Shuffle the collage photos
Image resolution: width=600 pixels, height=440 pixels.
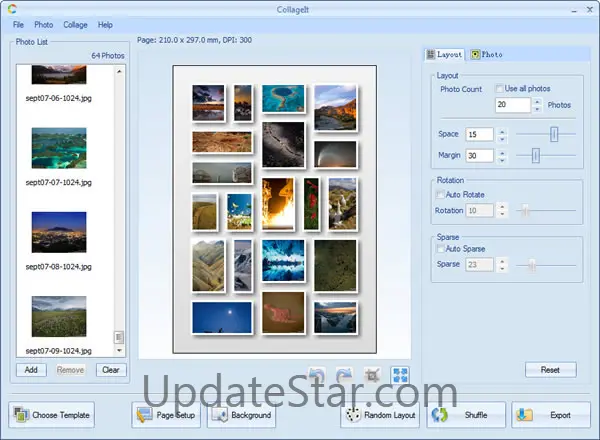click(466, 415)
